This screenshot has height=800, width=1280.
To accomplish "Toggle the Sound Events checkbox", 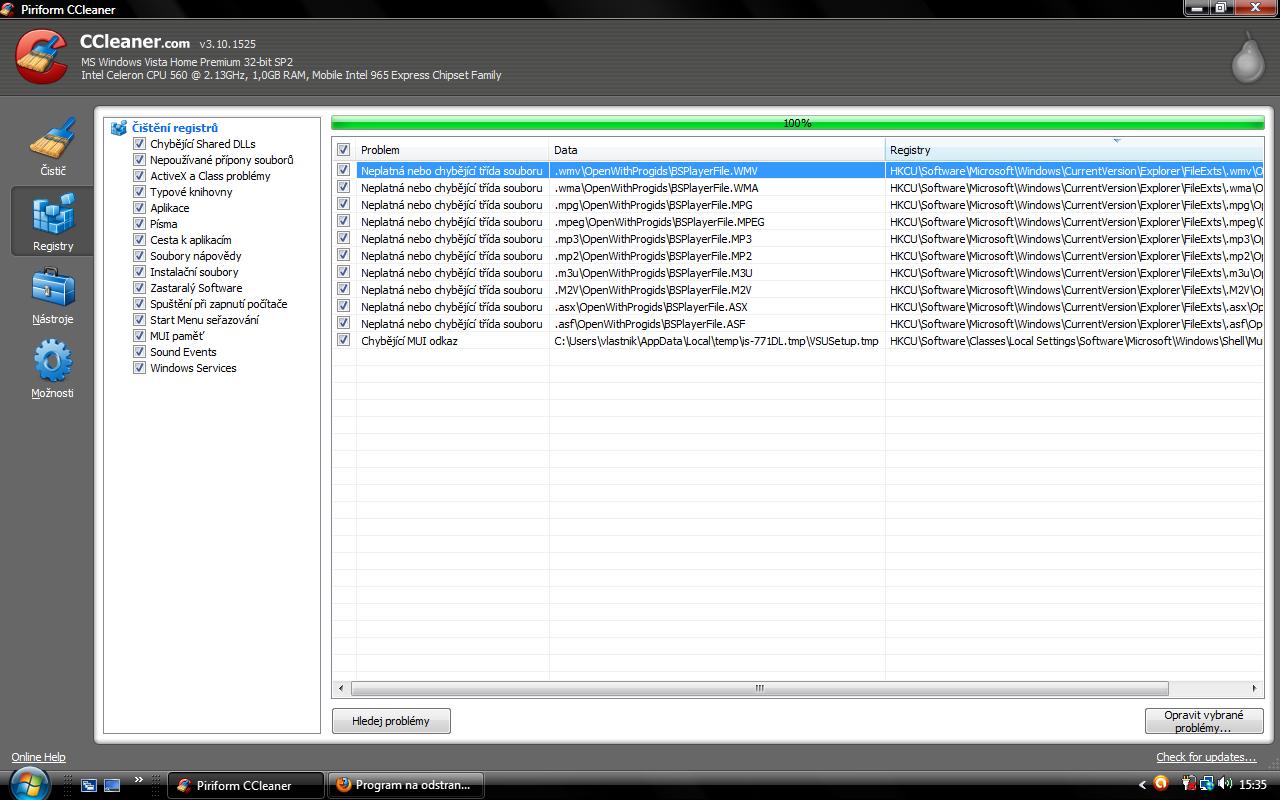I will 140,352.
